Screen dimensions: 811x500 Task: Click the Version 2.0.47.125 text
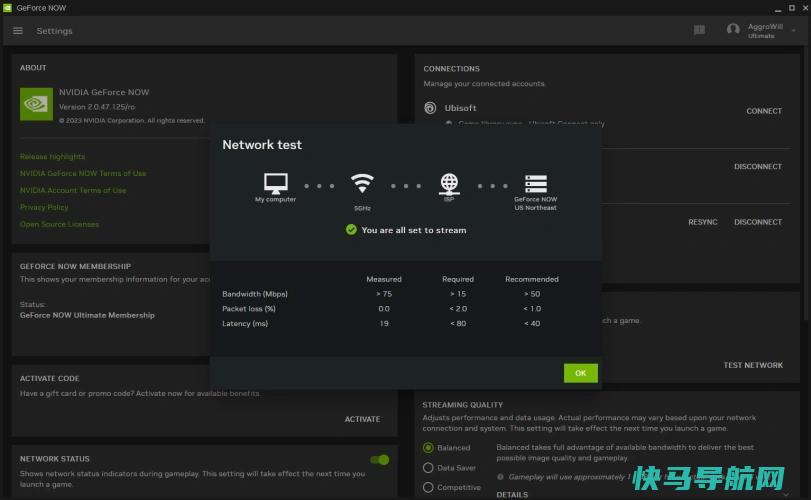[97, 107]
